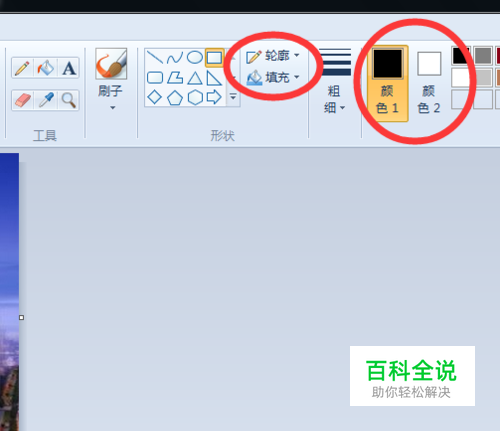The image size is (500, 431).
Task: Choose the Right arrow shape
Action: [214, 97]
